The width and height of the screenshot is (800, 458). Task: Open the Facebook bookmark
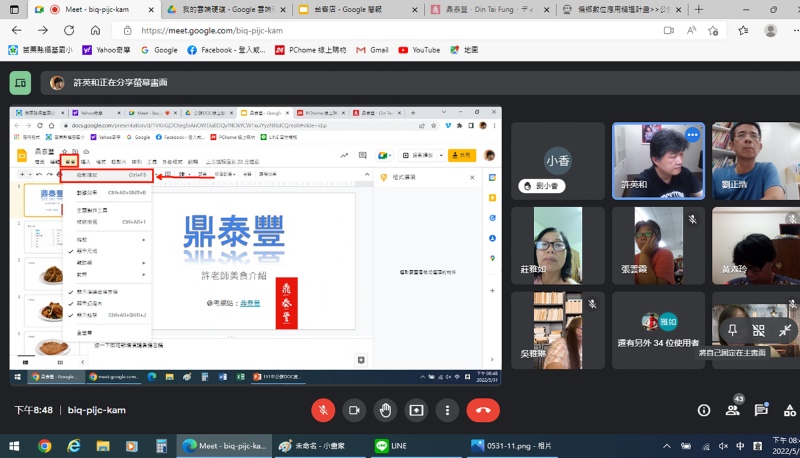click(226, 50)
